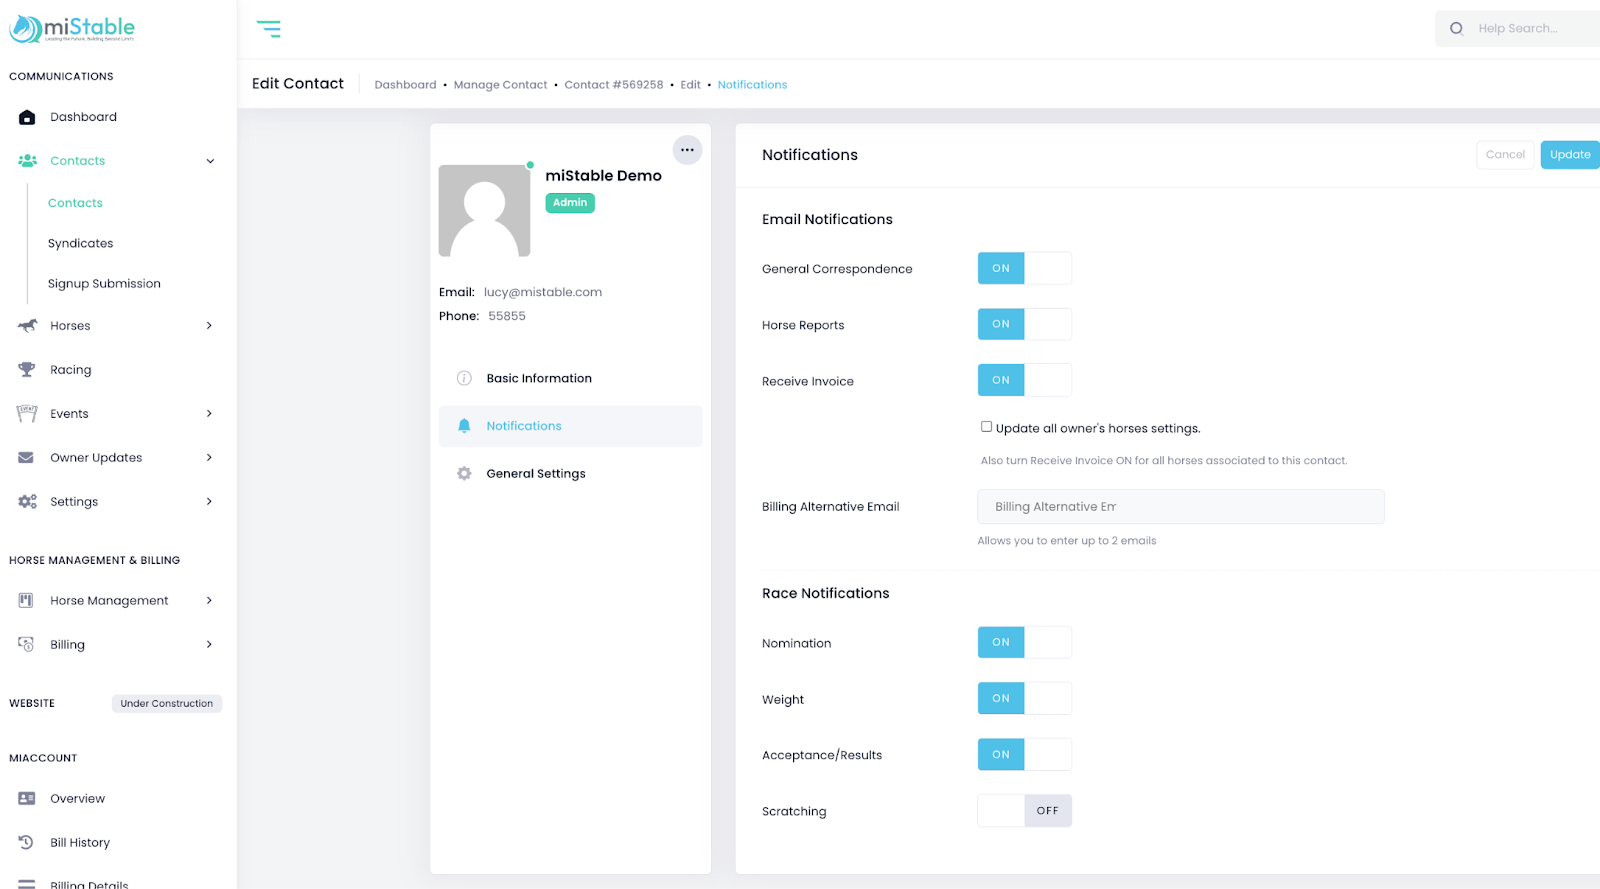Check Update all owner's horses settings
This screenshot has height=889, width=1600.
click(986, 427)
